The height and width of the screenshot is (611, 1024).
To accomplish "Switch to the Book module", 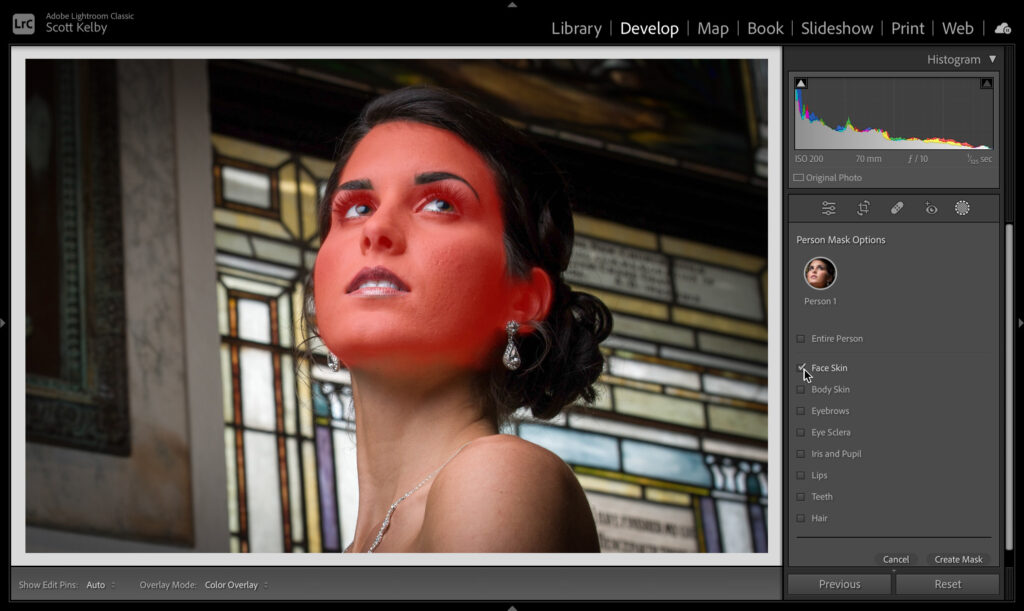I will (x=765, y=29).
